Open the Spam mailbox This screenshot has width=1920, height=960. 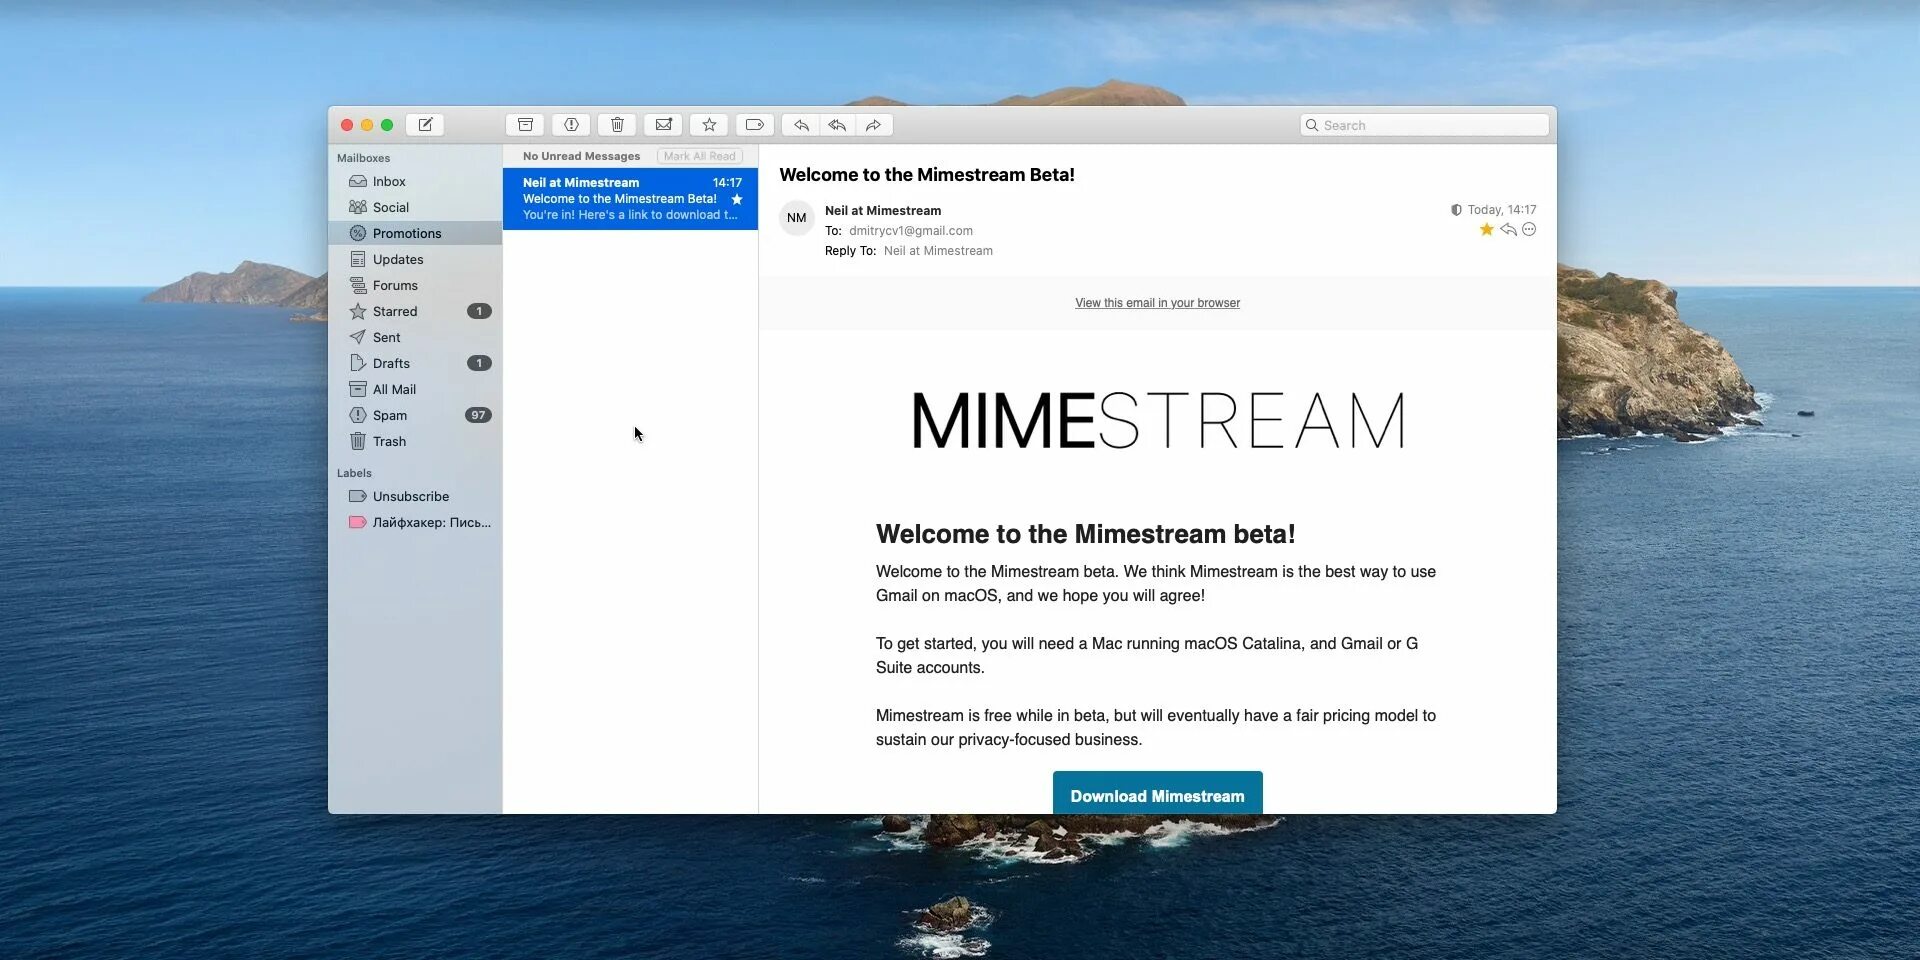(415, 415)
